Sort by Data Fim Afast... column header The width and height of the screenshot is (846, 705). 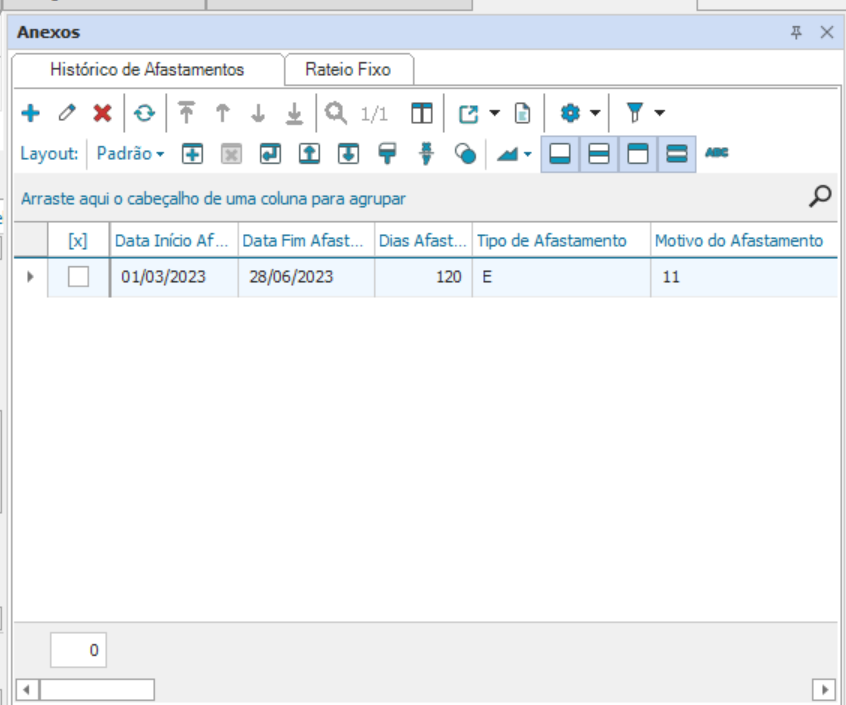click(306, 241)
